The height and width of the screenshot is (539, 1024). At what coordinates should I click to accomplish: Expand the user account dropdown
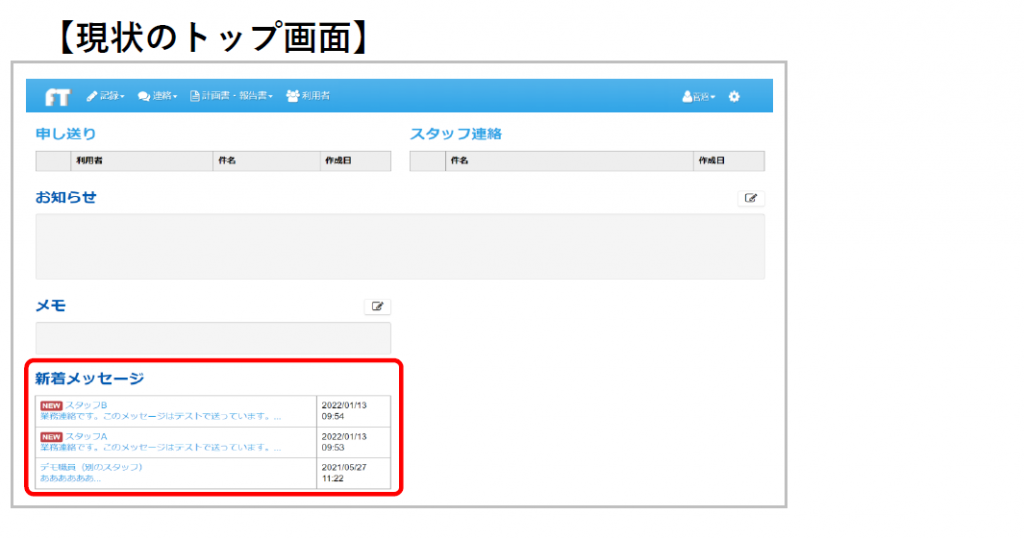pos(699,97)
